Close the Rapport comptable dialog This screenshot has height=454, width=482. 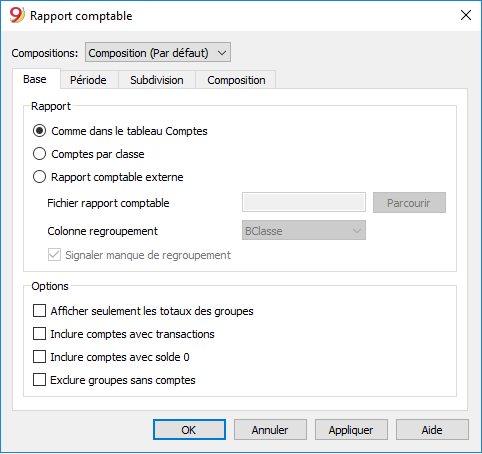(x=466, y=15)
